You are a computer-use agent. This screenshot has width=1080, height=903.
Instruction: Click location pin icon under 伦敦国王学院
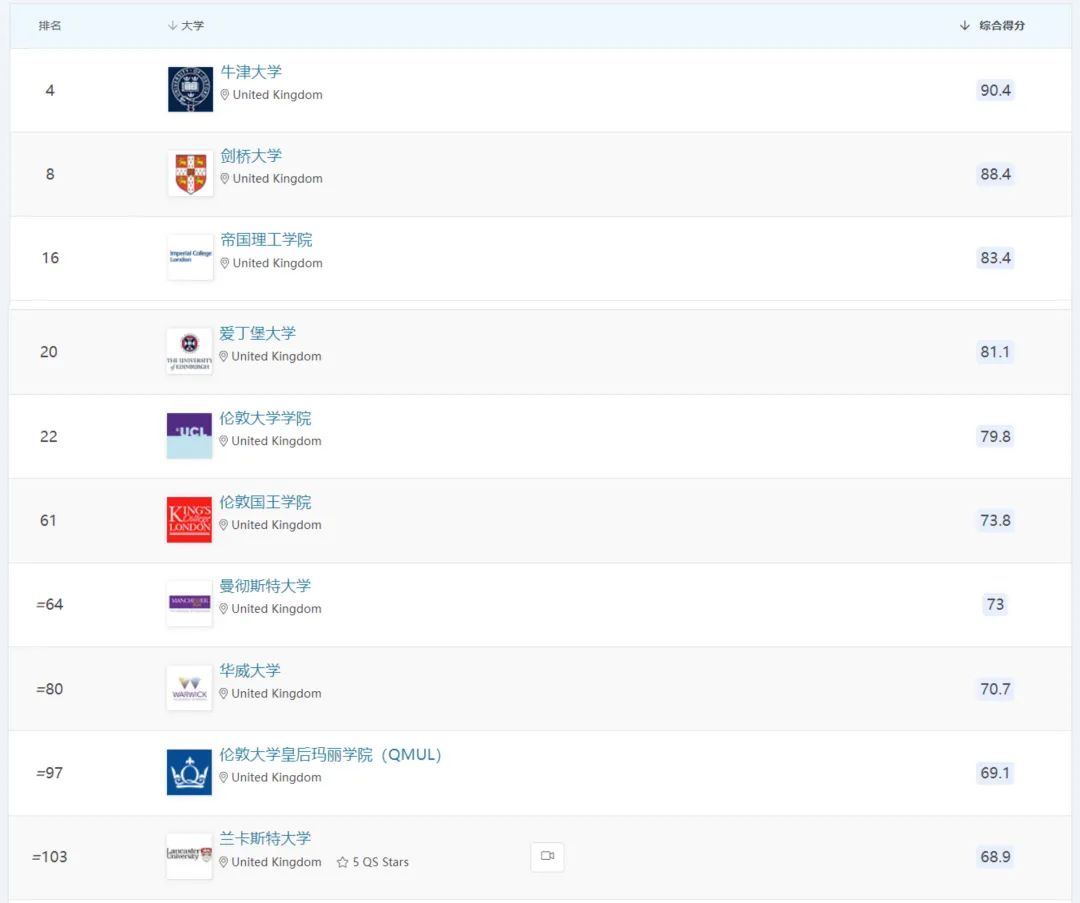coord(223,525)
